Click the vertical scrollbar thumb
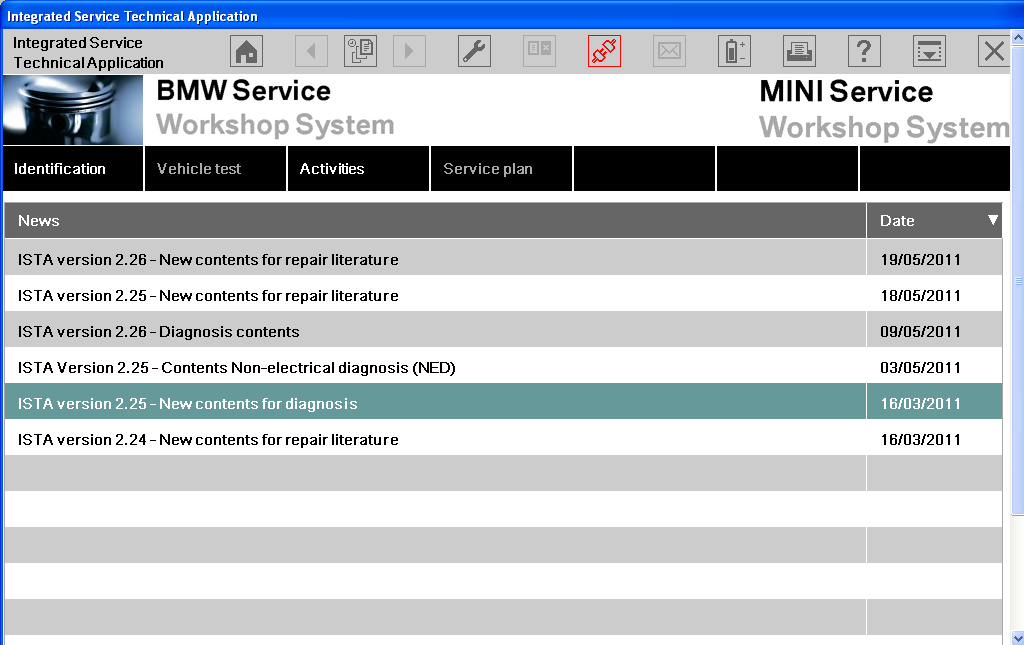Screen dimensions: 1024x645 pyautogui.click(x=1017, y=280)
